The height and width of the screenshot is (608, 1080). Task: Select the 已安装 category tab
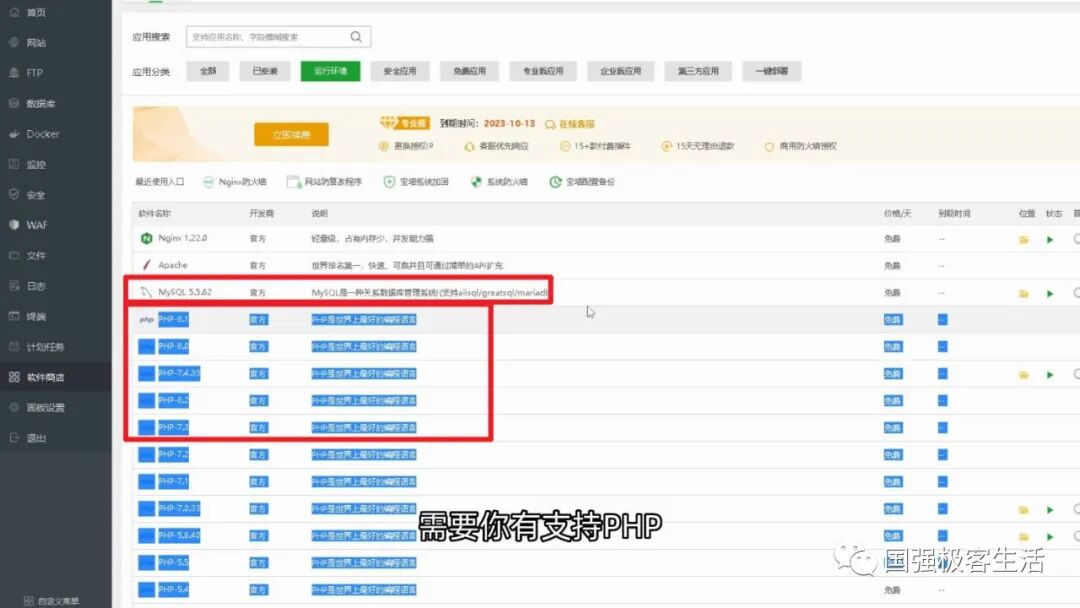[x=264, y=71]
